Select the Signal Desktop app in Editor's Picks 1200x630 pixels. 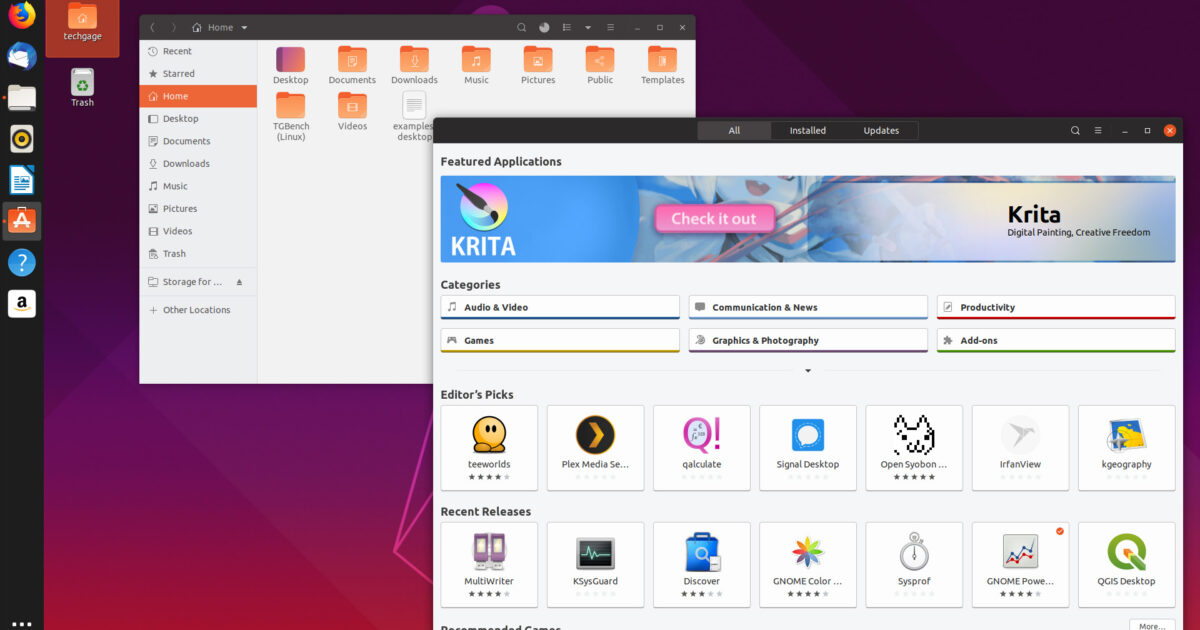click(x=807, y=447)
